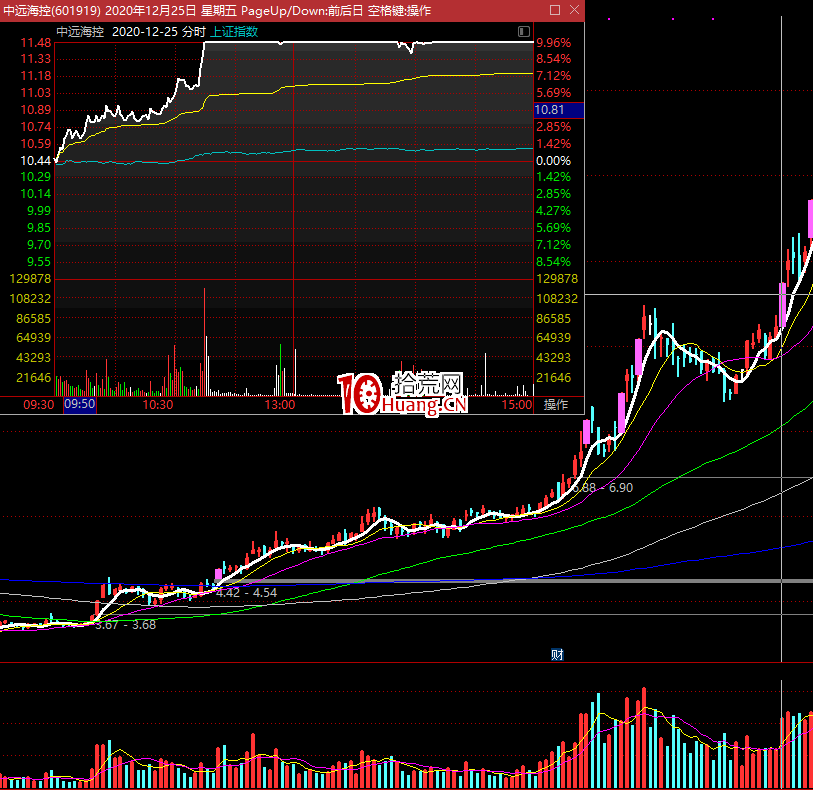Click the 2020-12-25 分时 date label
Image resolution: width=813 pixels, height=790 pixels.
[159, 32]
